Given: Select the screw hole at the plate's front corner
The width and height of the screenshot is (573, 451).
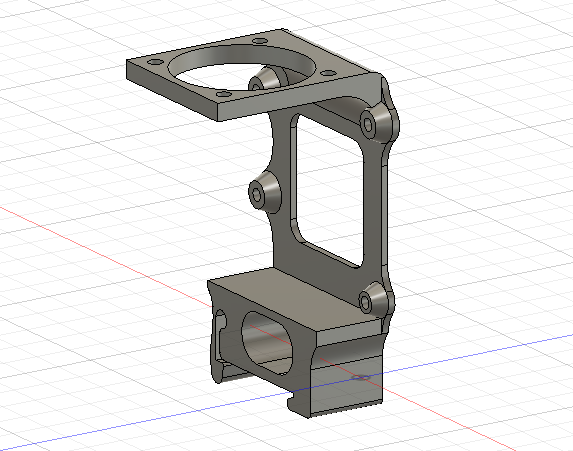Looking at the screenshot, I should (224, 95).
